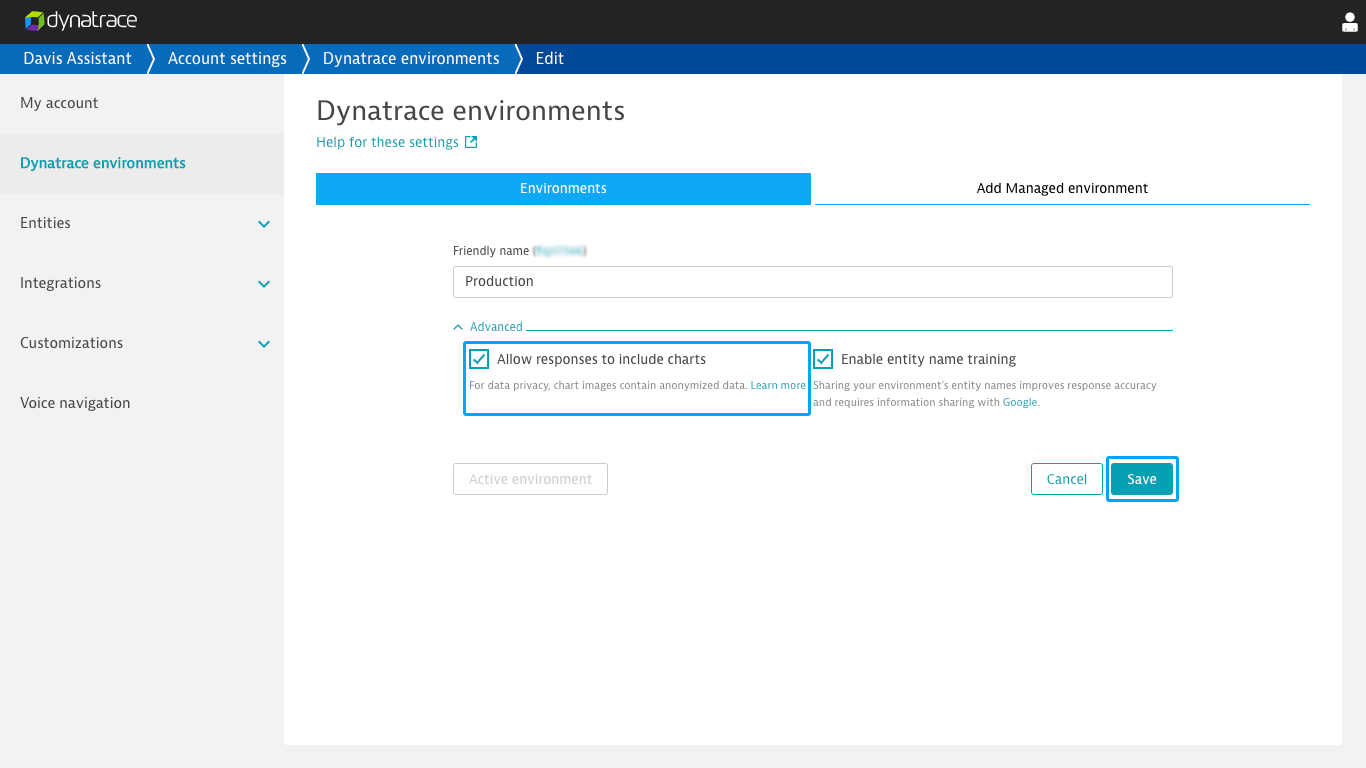Open the user profile icon

click(1350, 22)
